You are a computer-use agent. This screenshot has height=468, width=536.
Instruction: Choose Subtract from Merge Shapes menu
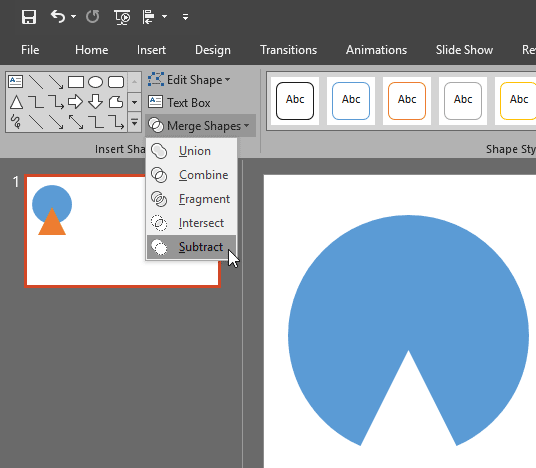[191, 247]
